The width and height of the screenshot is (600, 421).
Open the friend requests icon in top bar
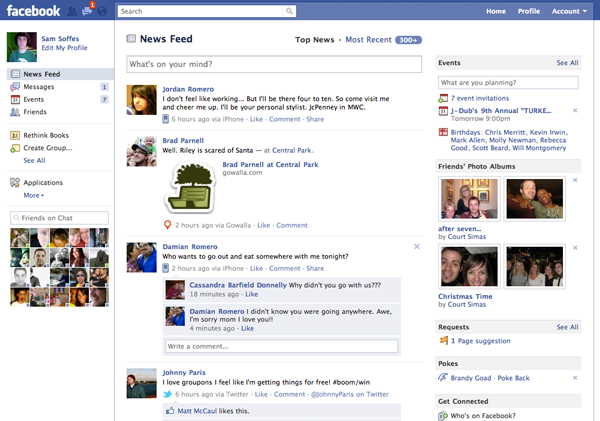click(x=70, y=11)
